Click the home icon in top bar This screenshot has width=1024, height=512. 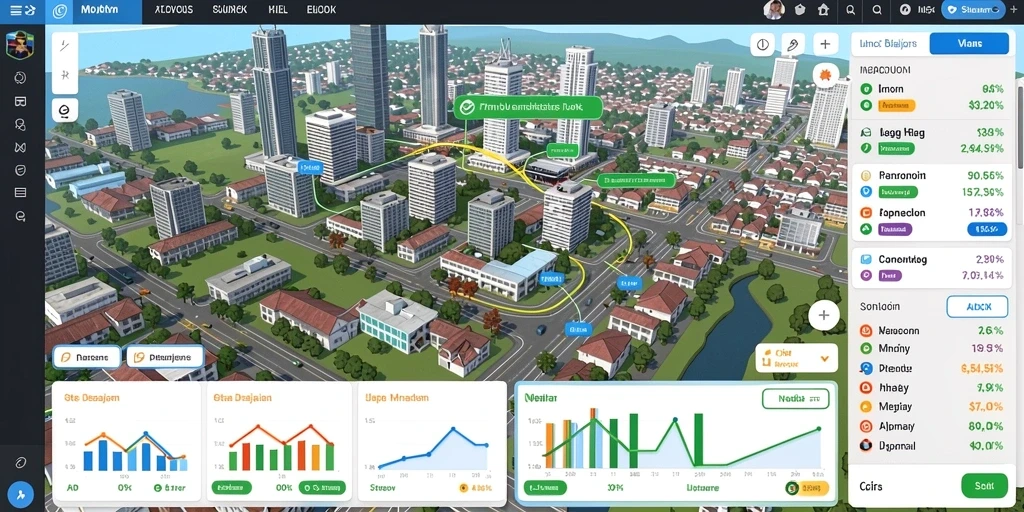click(x=824, y=10)
